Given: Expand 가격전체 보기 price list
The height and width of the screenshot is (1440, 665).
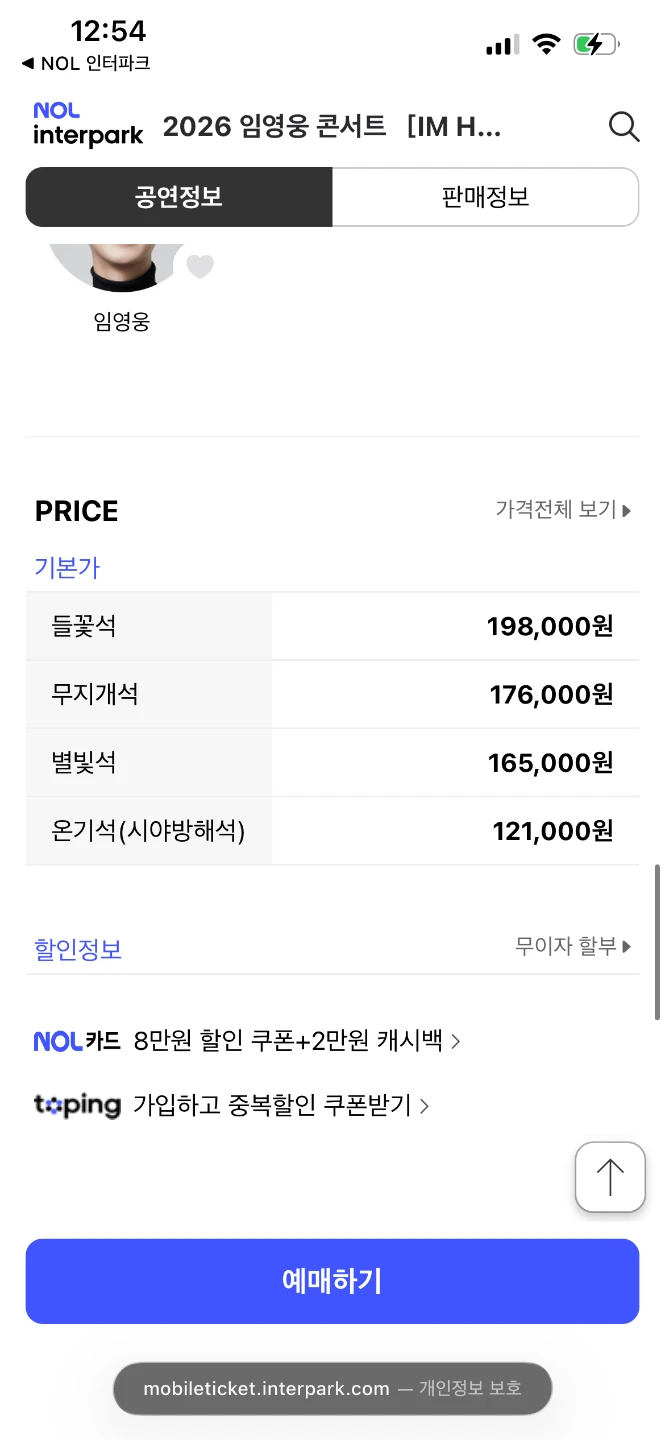Looking at the screenshot, I should 564,510.
